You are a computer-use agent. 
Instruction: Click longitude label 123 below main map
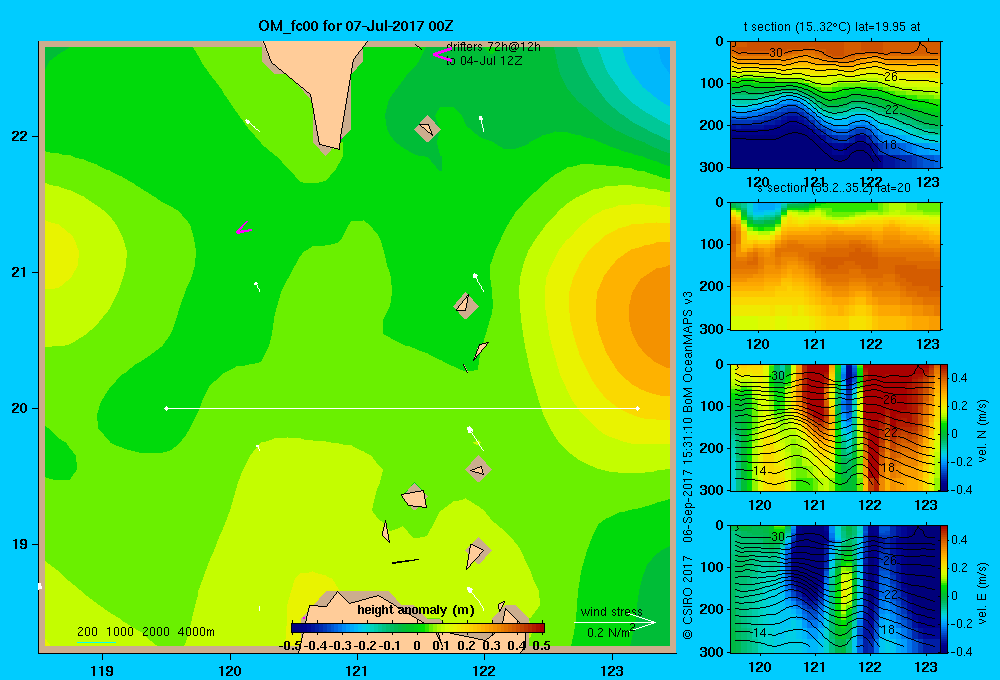point(612,670)
